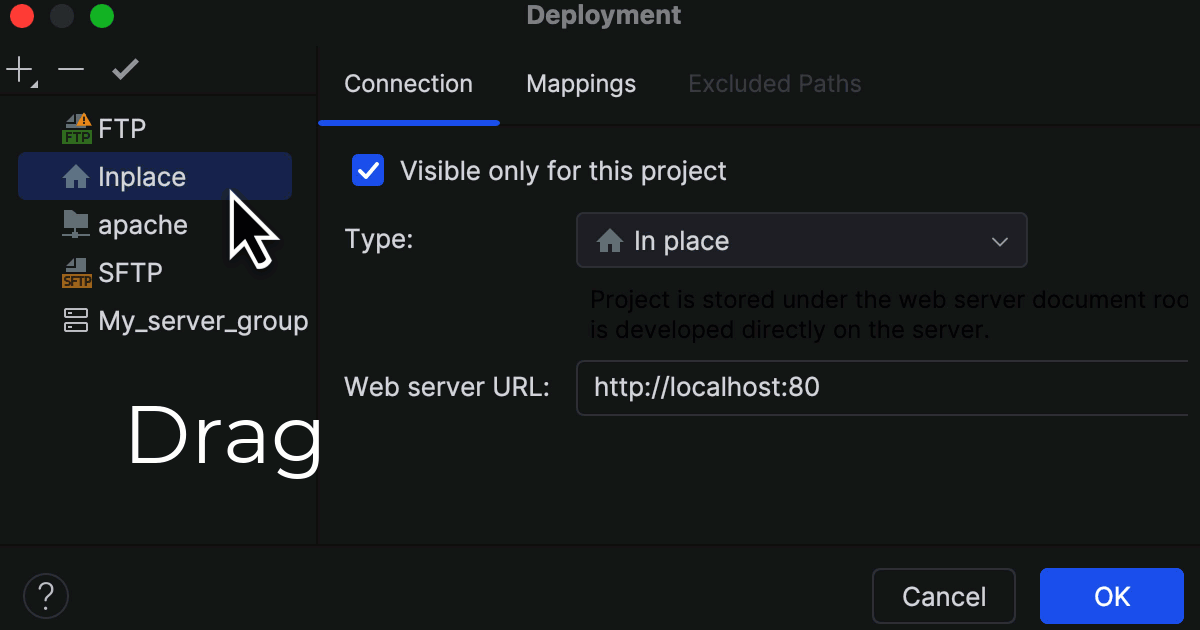
Task: Switch to the Mappings tab
Action: 581,84
